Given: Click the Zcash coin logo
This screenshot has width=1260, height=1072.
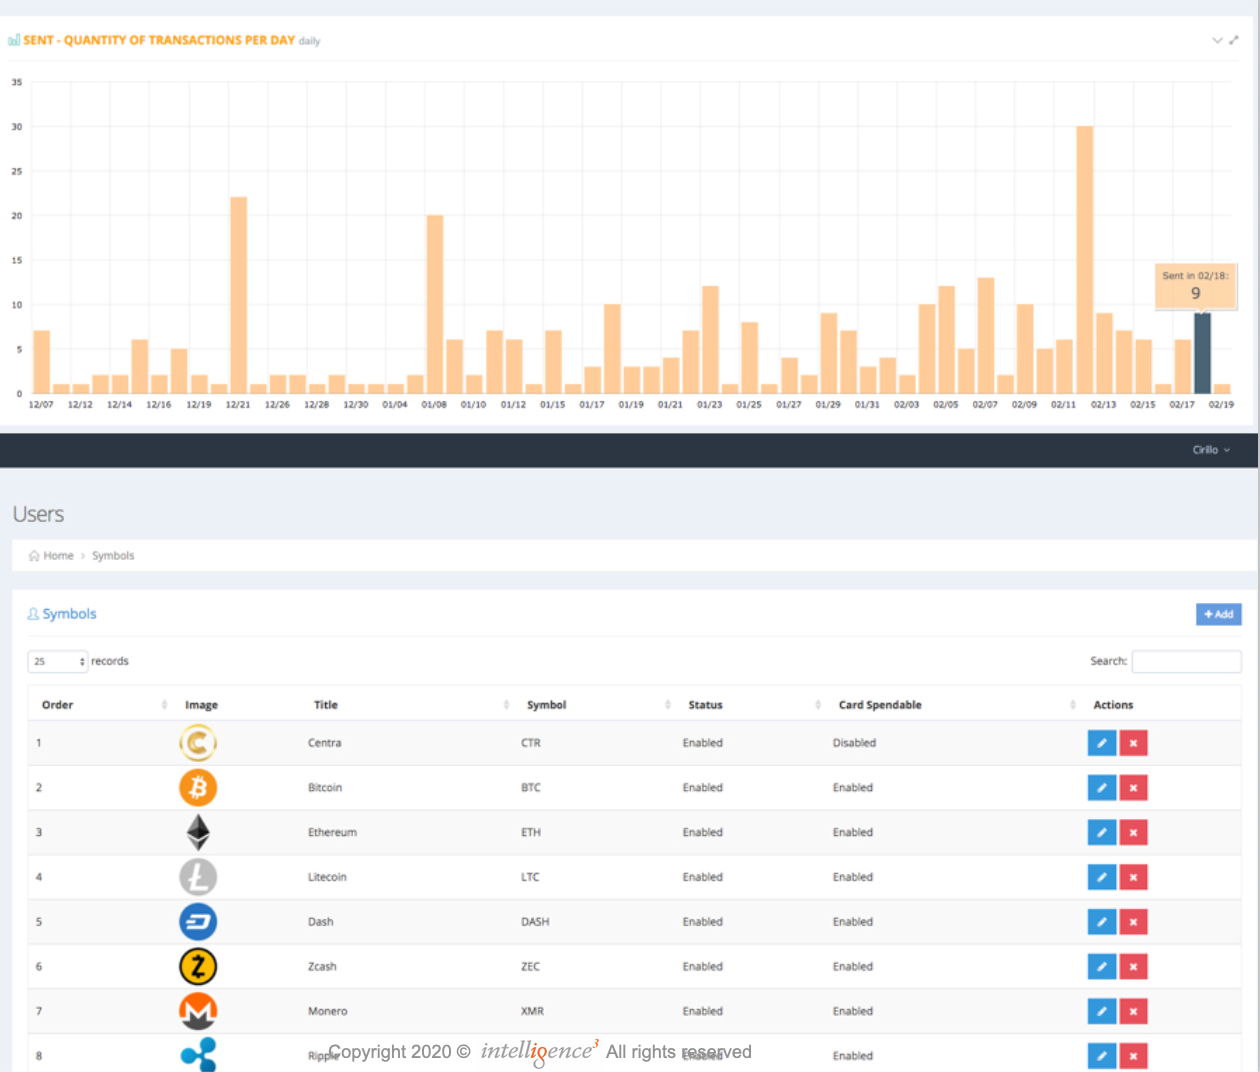Looking at the screenshot, I should coord(198,966).
